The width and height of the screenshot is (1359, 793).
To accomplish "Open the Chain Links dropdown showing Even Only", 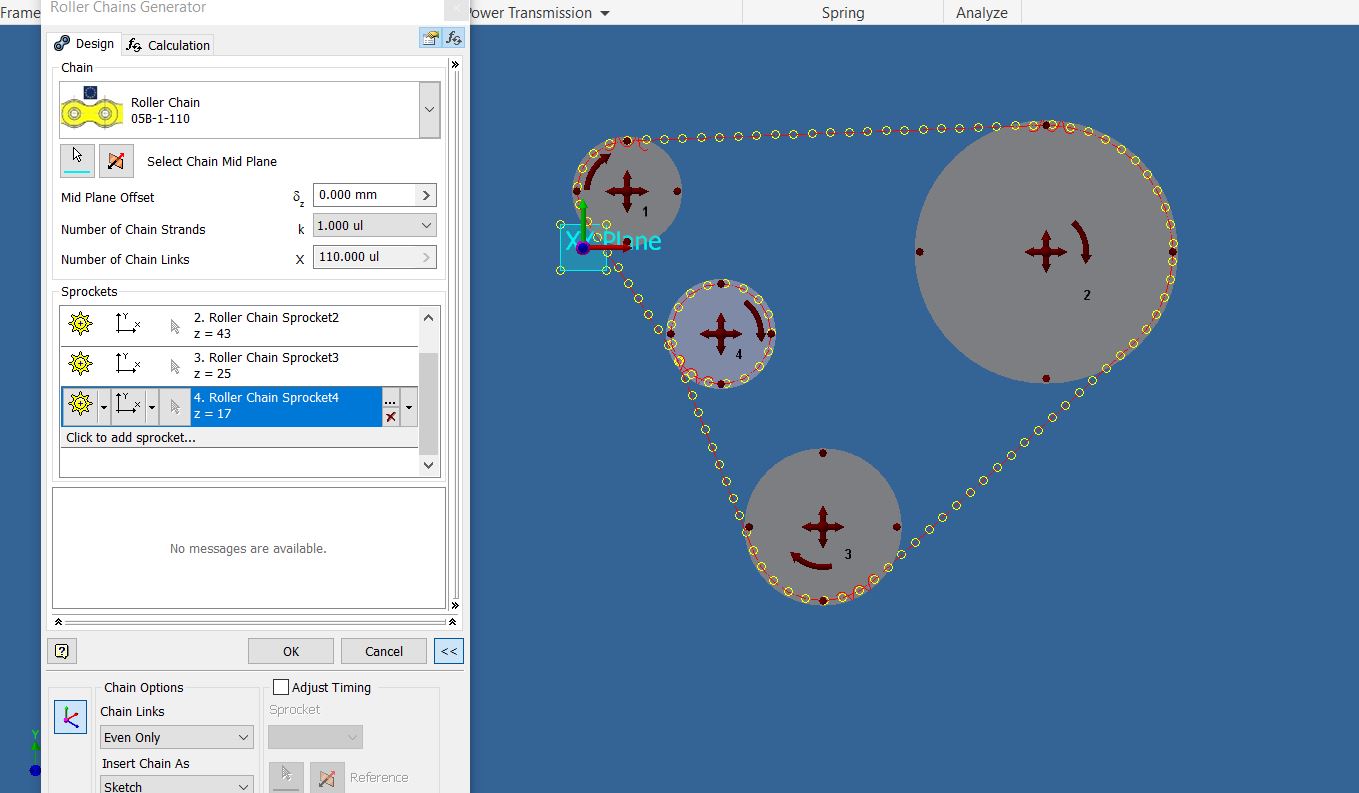I will coord(176,736).
